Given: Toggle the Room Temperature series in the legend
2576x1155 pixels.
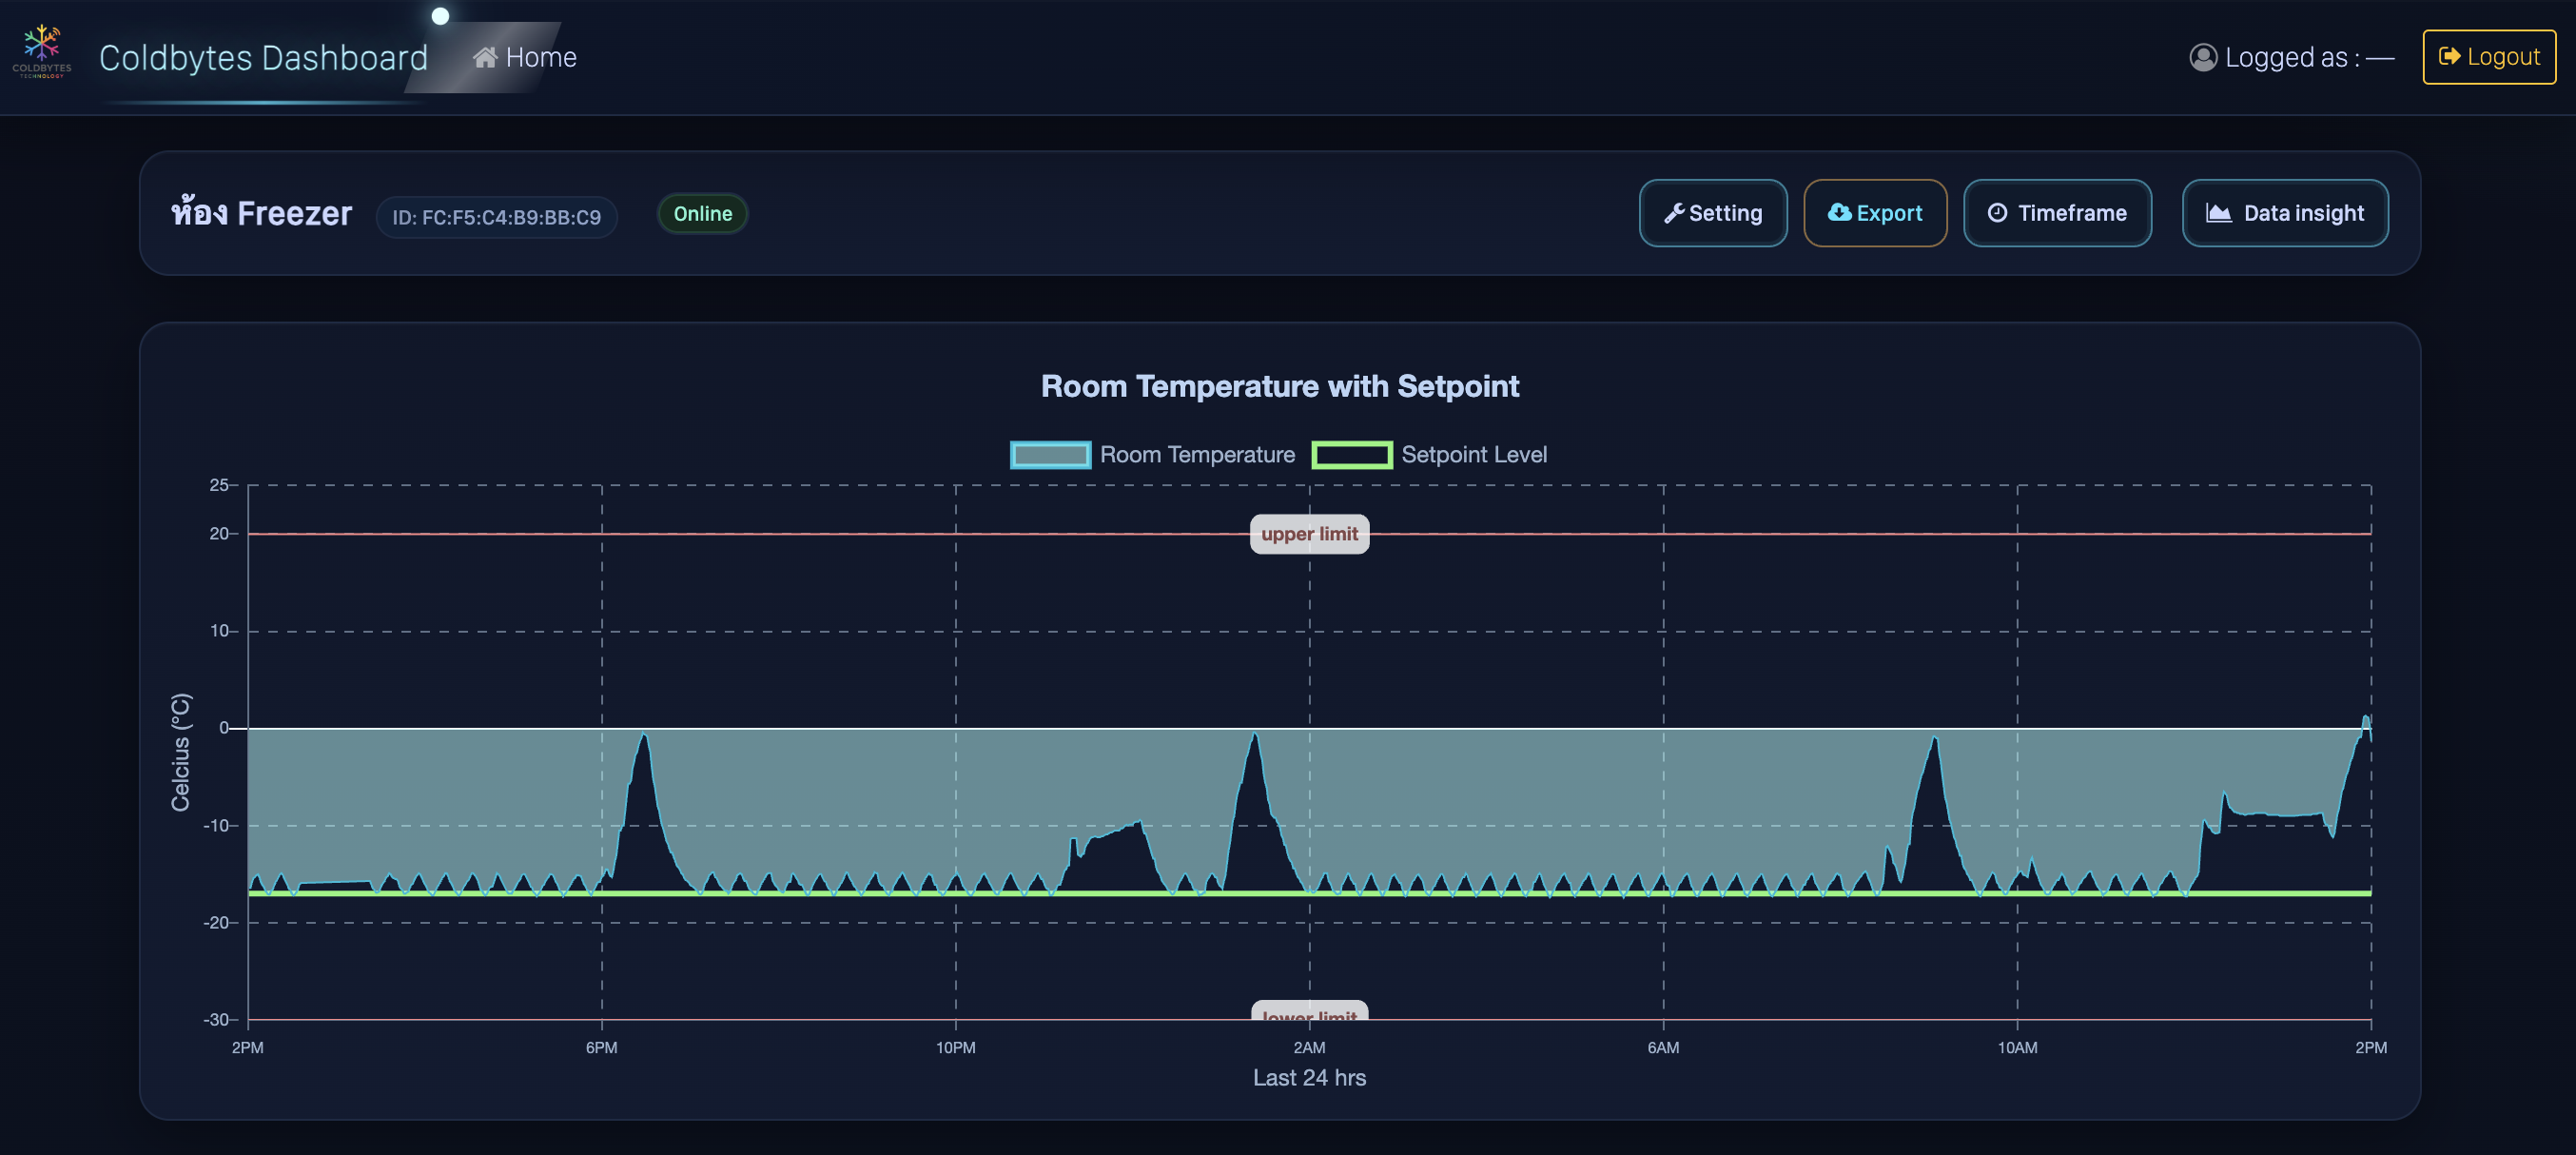Looking at the screenshot, I should [x=1152, y=455].
